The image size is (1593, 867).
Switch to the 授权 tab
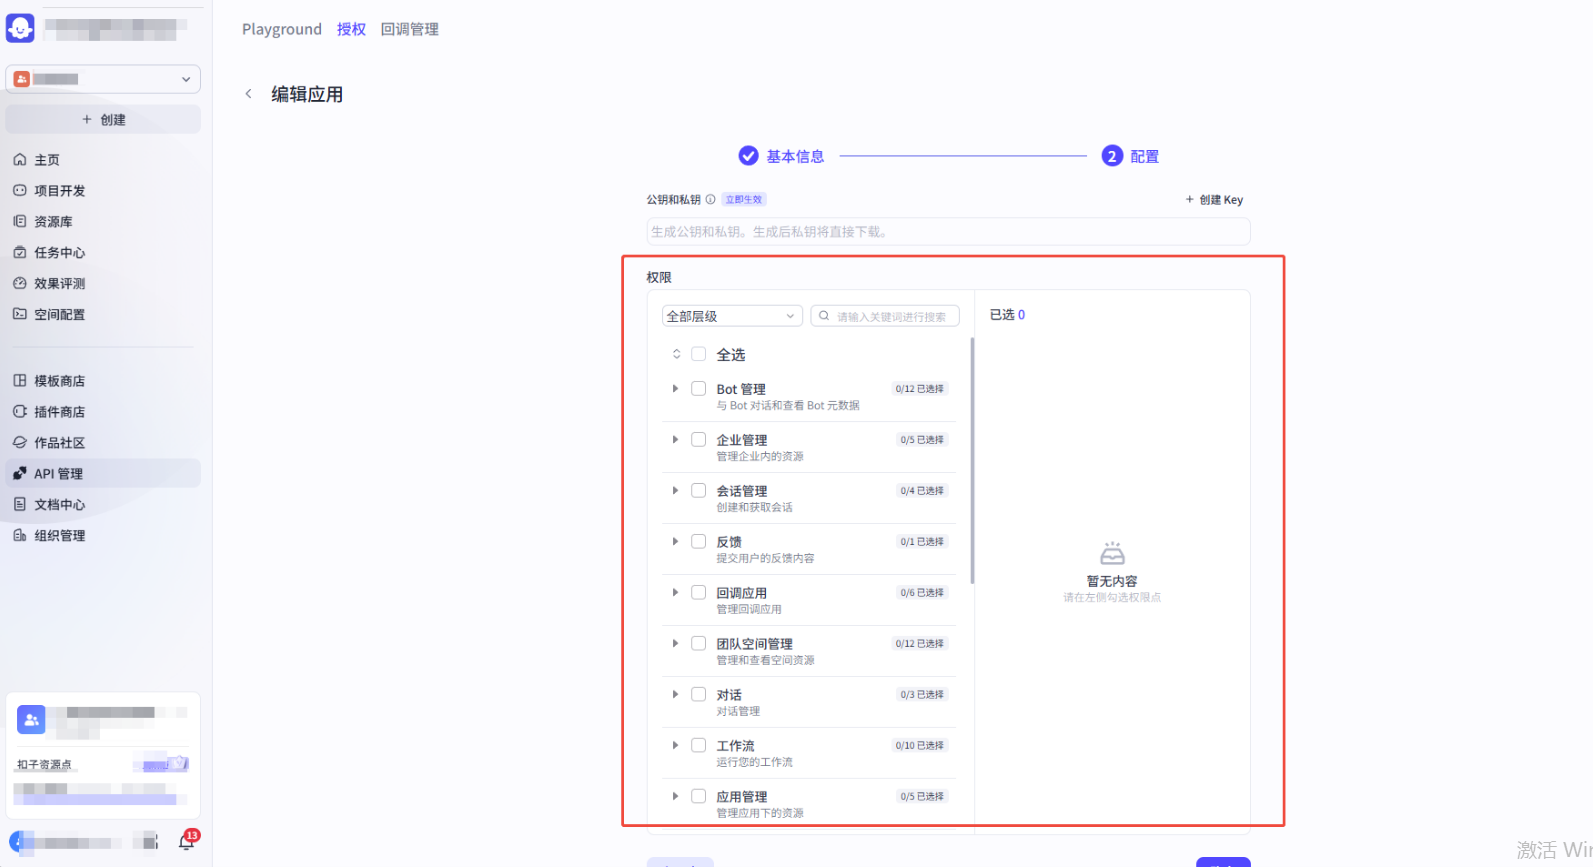click(351, 30)
